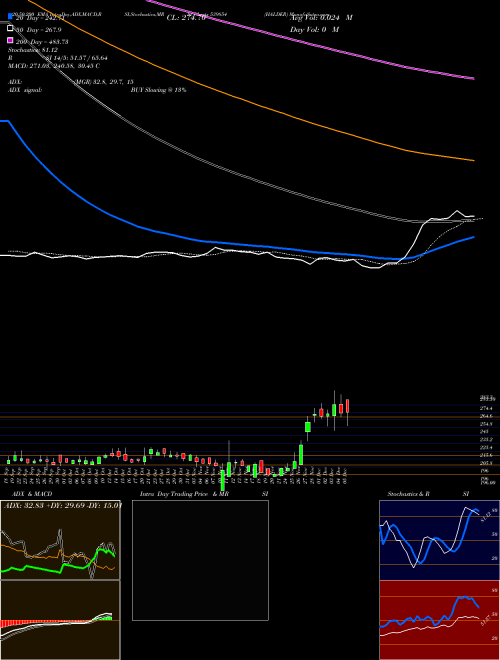Select the '50 Day - 267.9' legend label

(x=38, y=30)
